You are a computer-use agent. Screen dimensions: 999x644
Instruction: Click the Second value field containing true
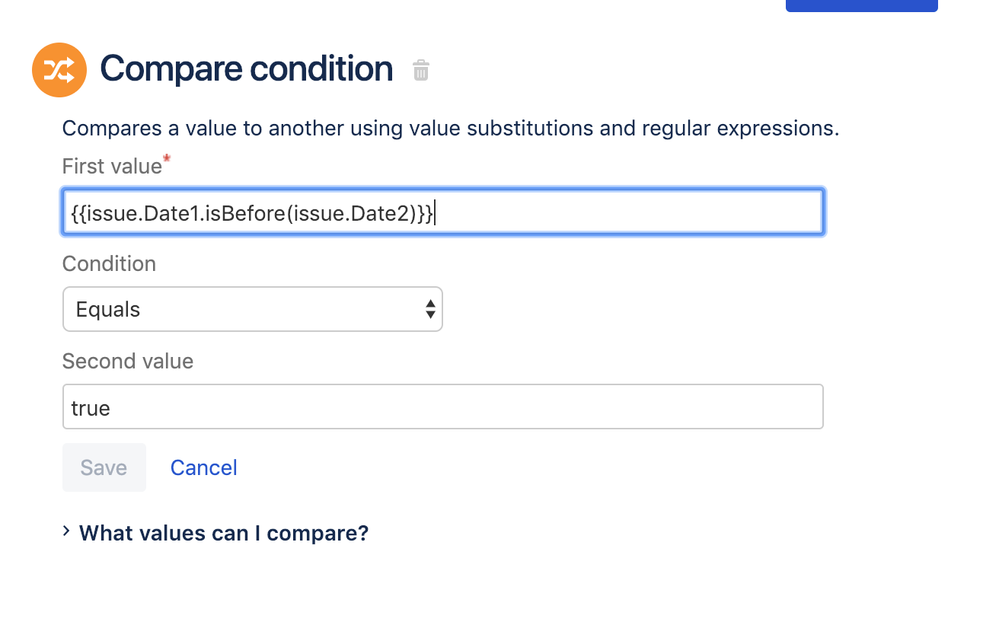[x=443, y=407]
